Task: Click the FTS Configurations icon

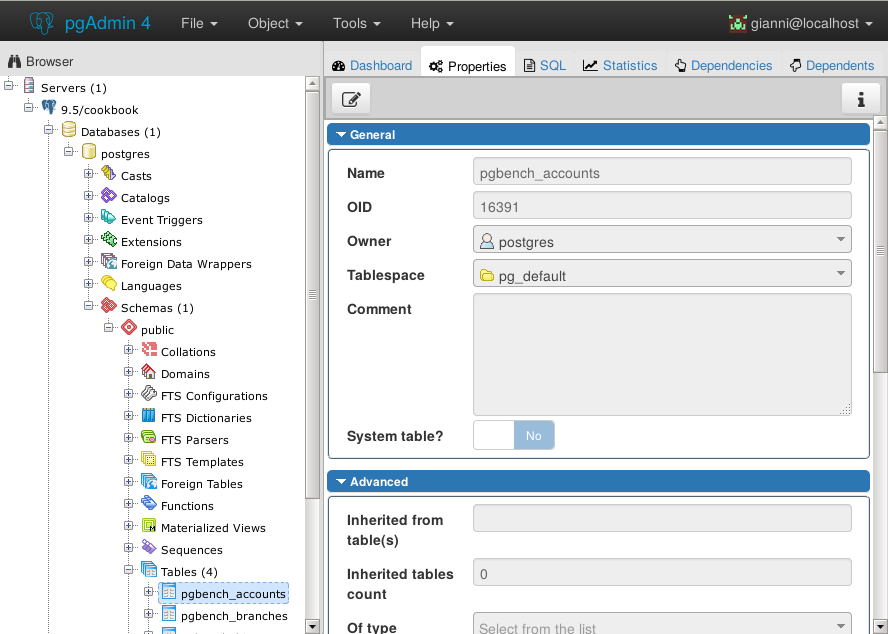Action: pyautogui.click(x=149, y=394)
